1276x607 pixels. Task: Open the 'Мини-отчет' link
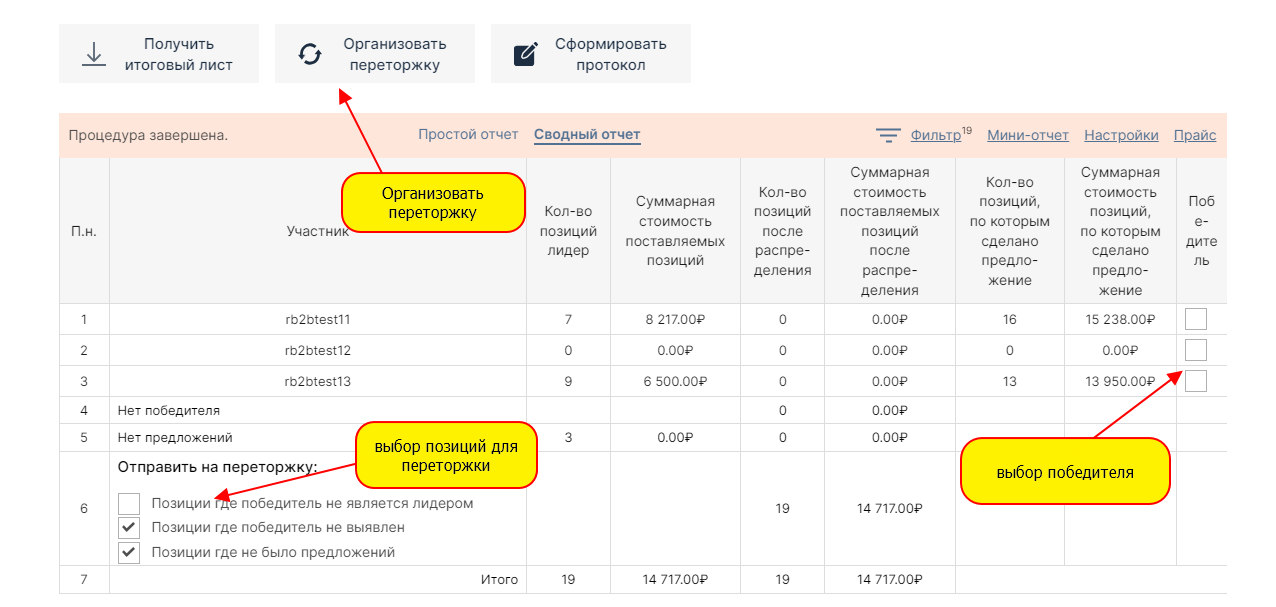[1027, 136]
